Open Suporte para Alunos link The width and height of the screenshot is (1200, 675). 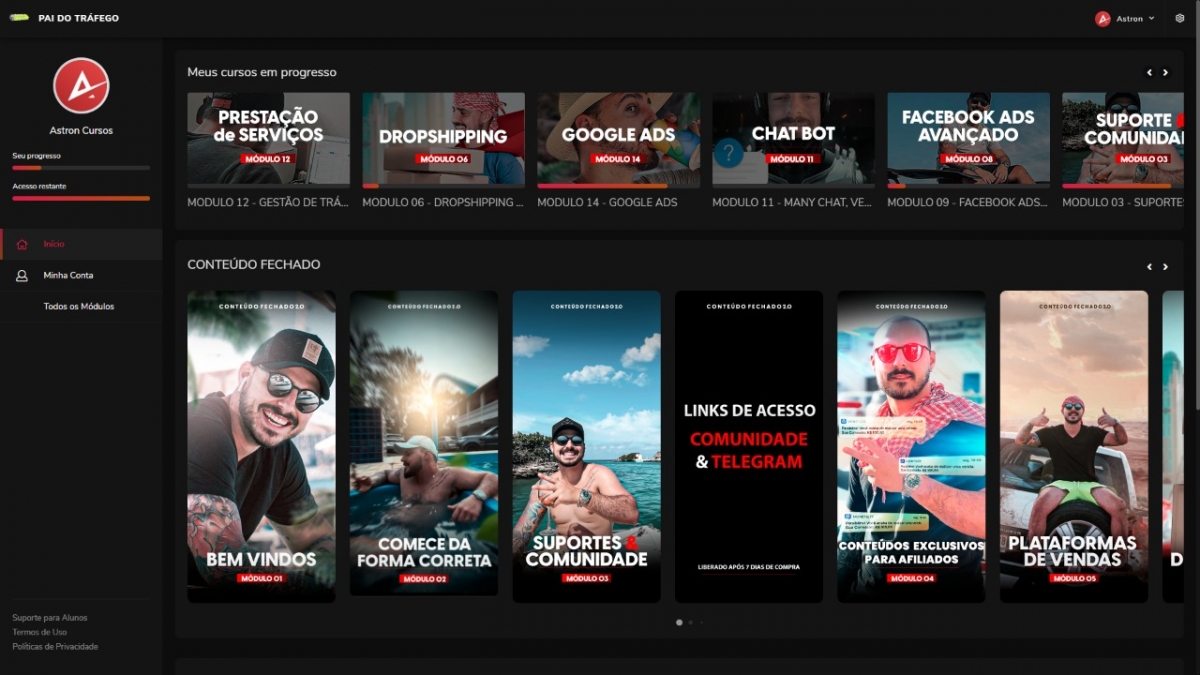(x=49, y=617)
